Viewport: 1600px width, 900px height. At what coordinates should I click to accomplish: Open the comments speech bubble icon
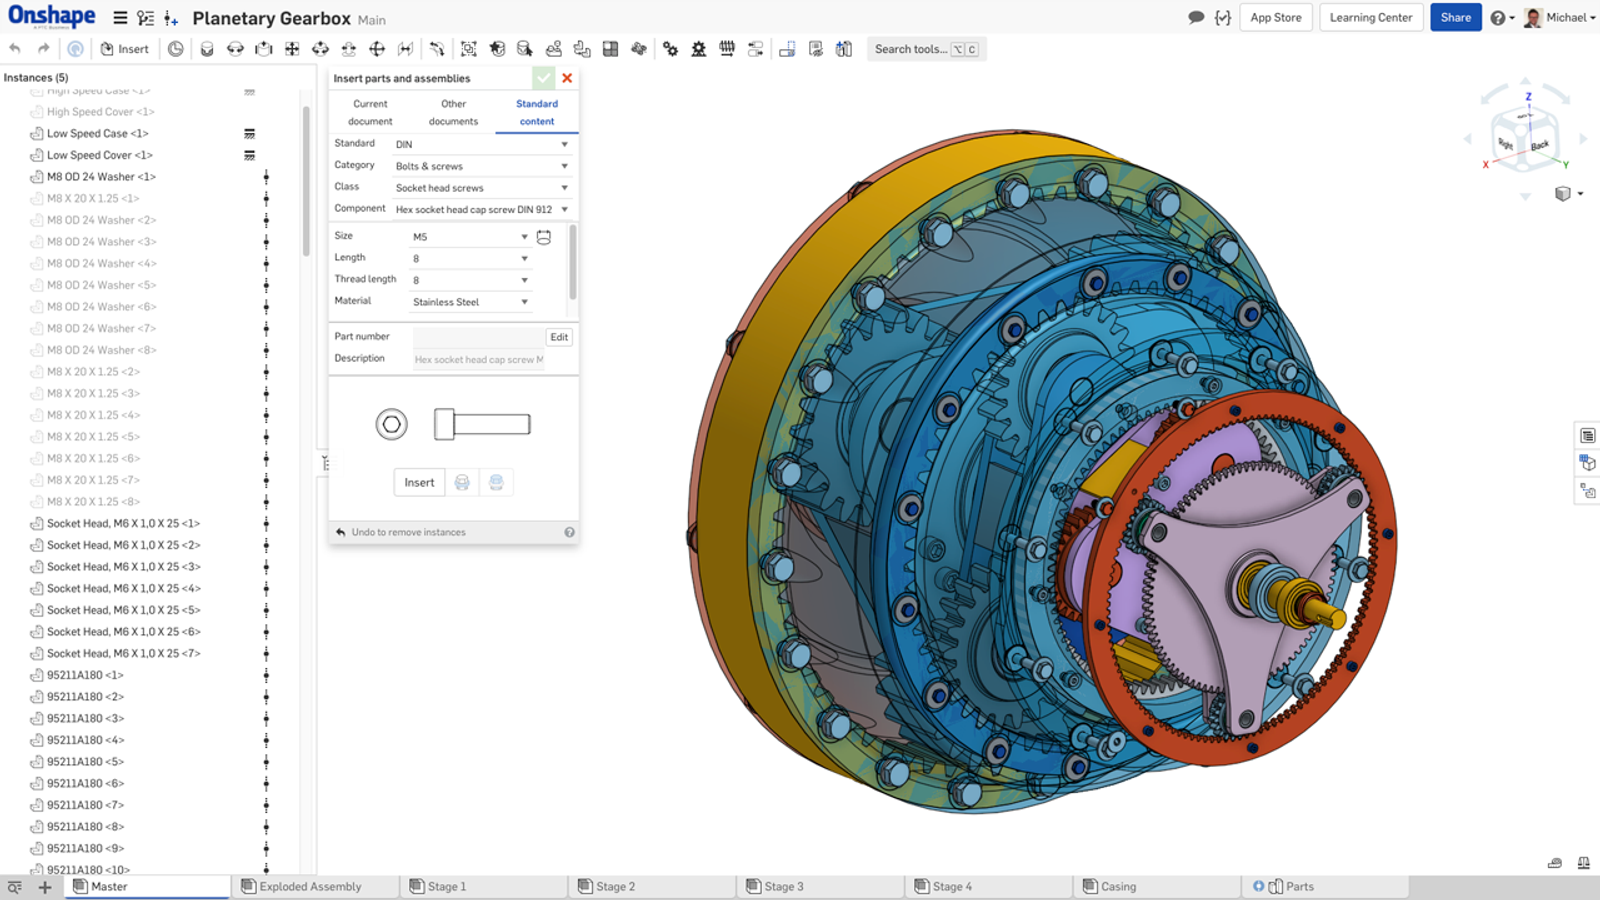coord(1196,18)
